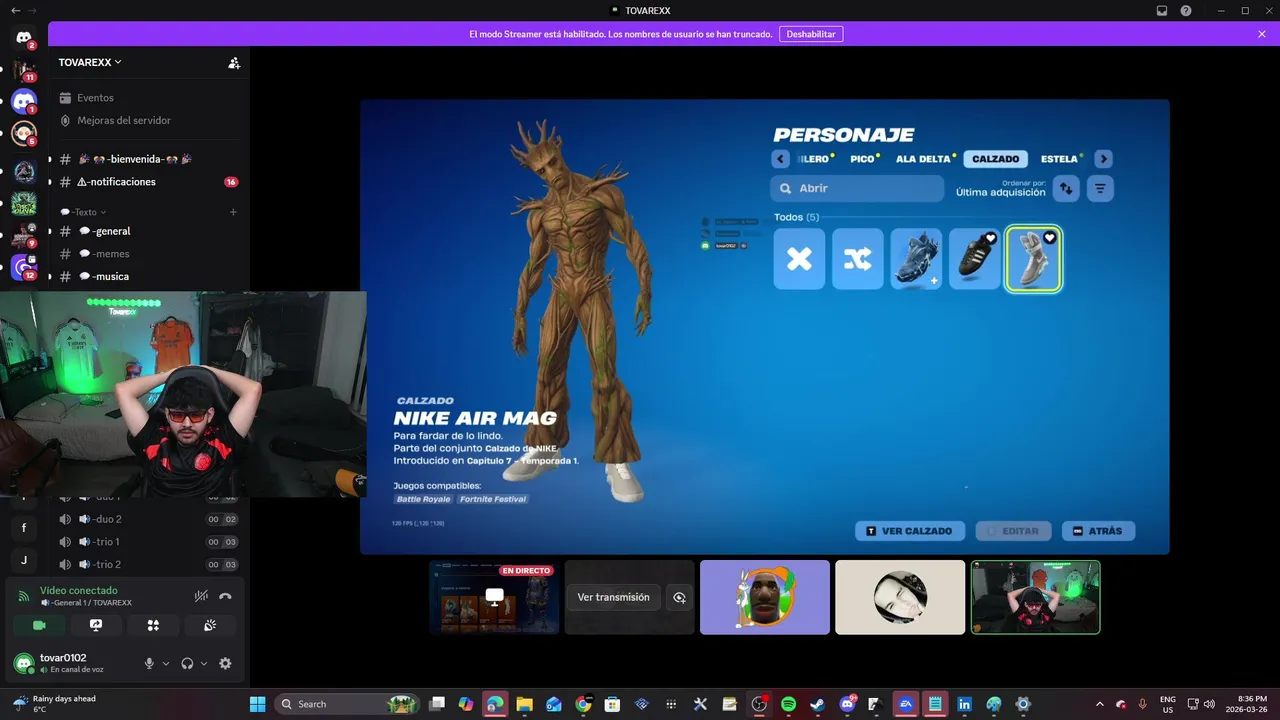The height and width of the screenshot is (720, 1280).
Task: Open the Windows Start menu
Action: tap(257, 704)
